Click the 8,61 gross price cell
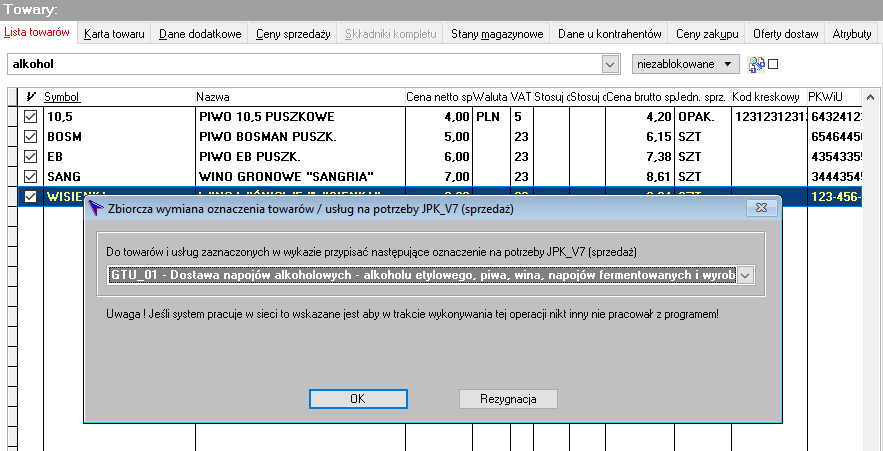 [640, 176]
